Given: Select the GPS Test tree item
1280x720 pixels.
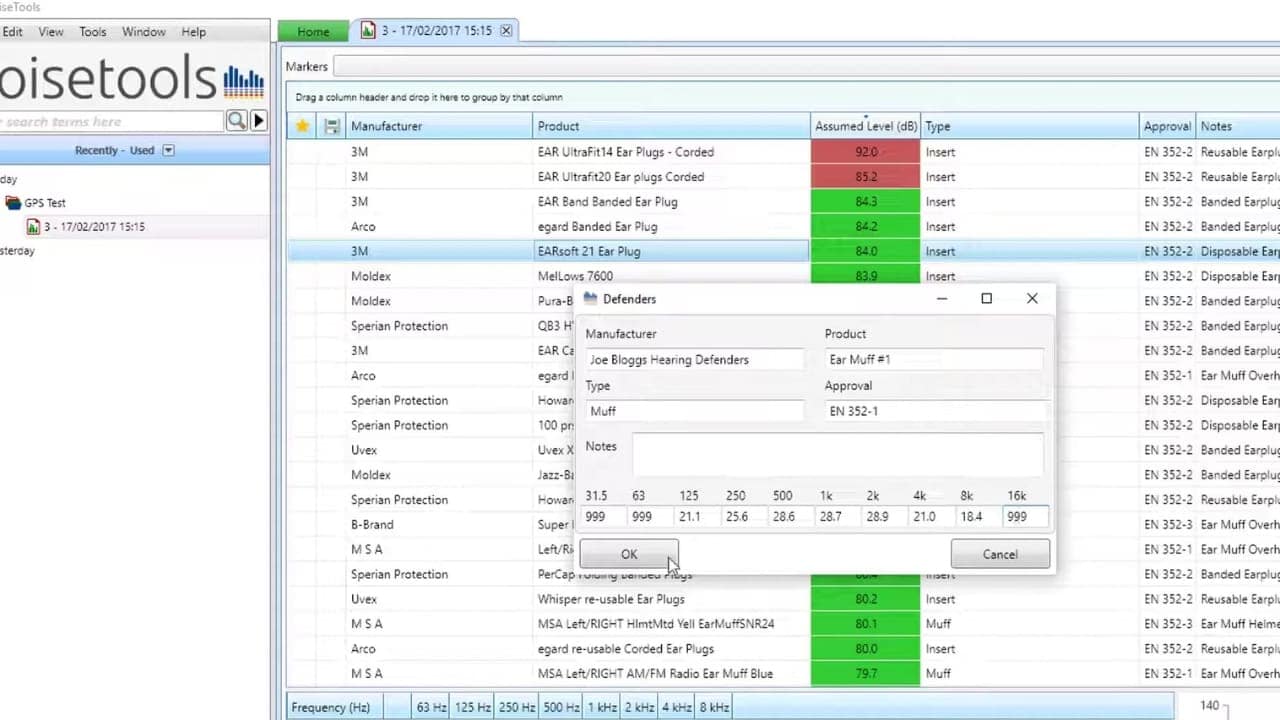Looking at the screenshot, I should (45, 203).
